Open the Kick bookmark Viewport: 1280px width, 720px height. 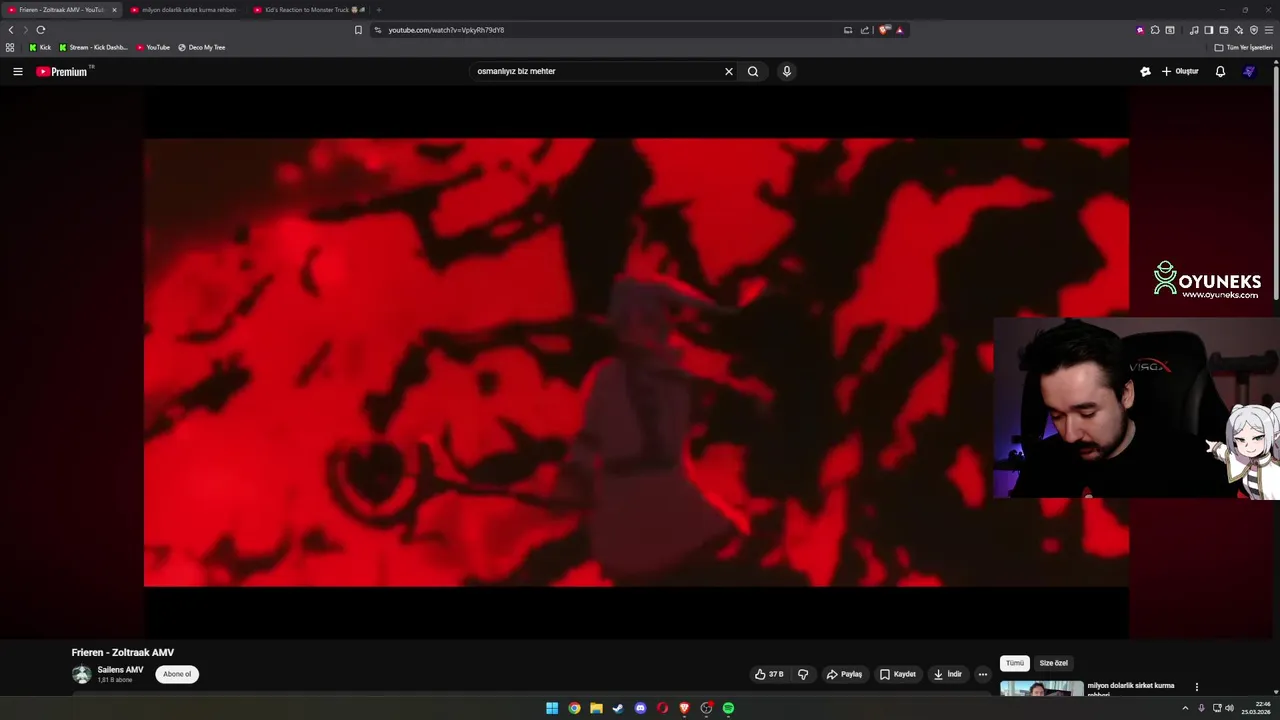click(40, 47)
